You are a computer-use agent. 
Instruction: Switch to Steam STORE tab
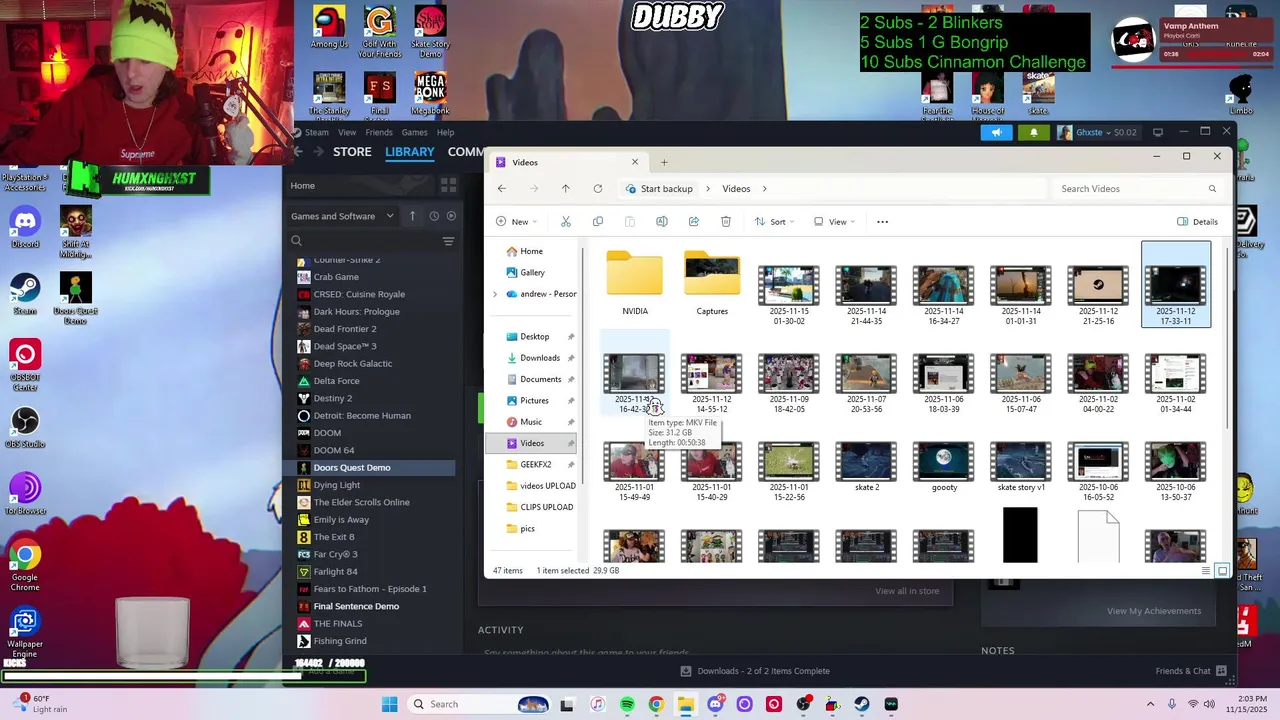[x=352, y=152]
